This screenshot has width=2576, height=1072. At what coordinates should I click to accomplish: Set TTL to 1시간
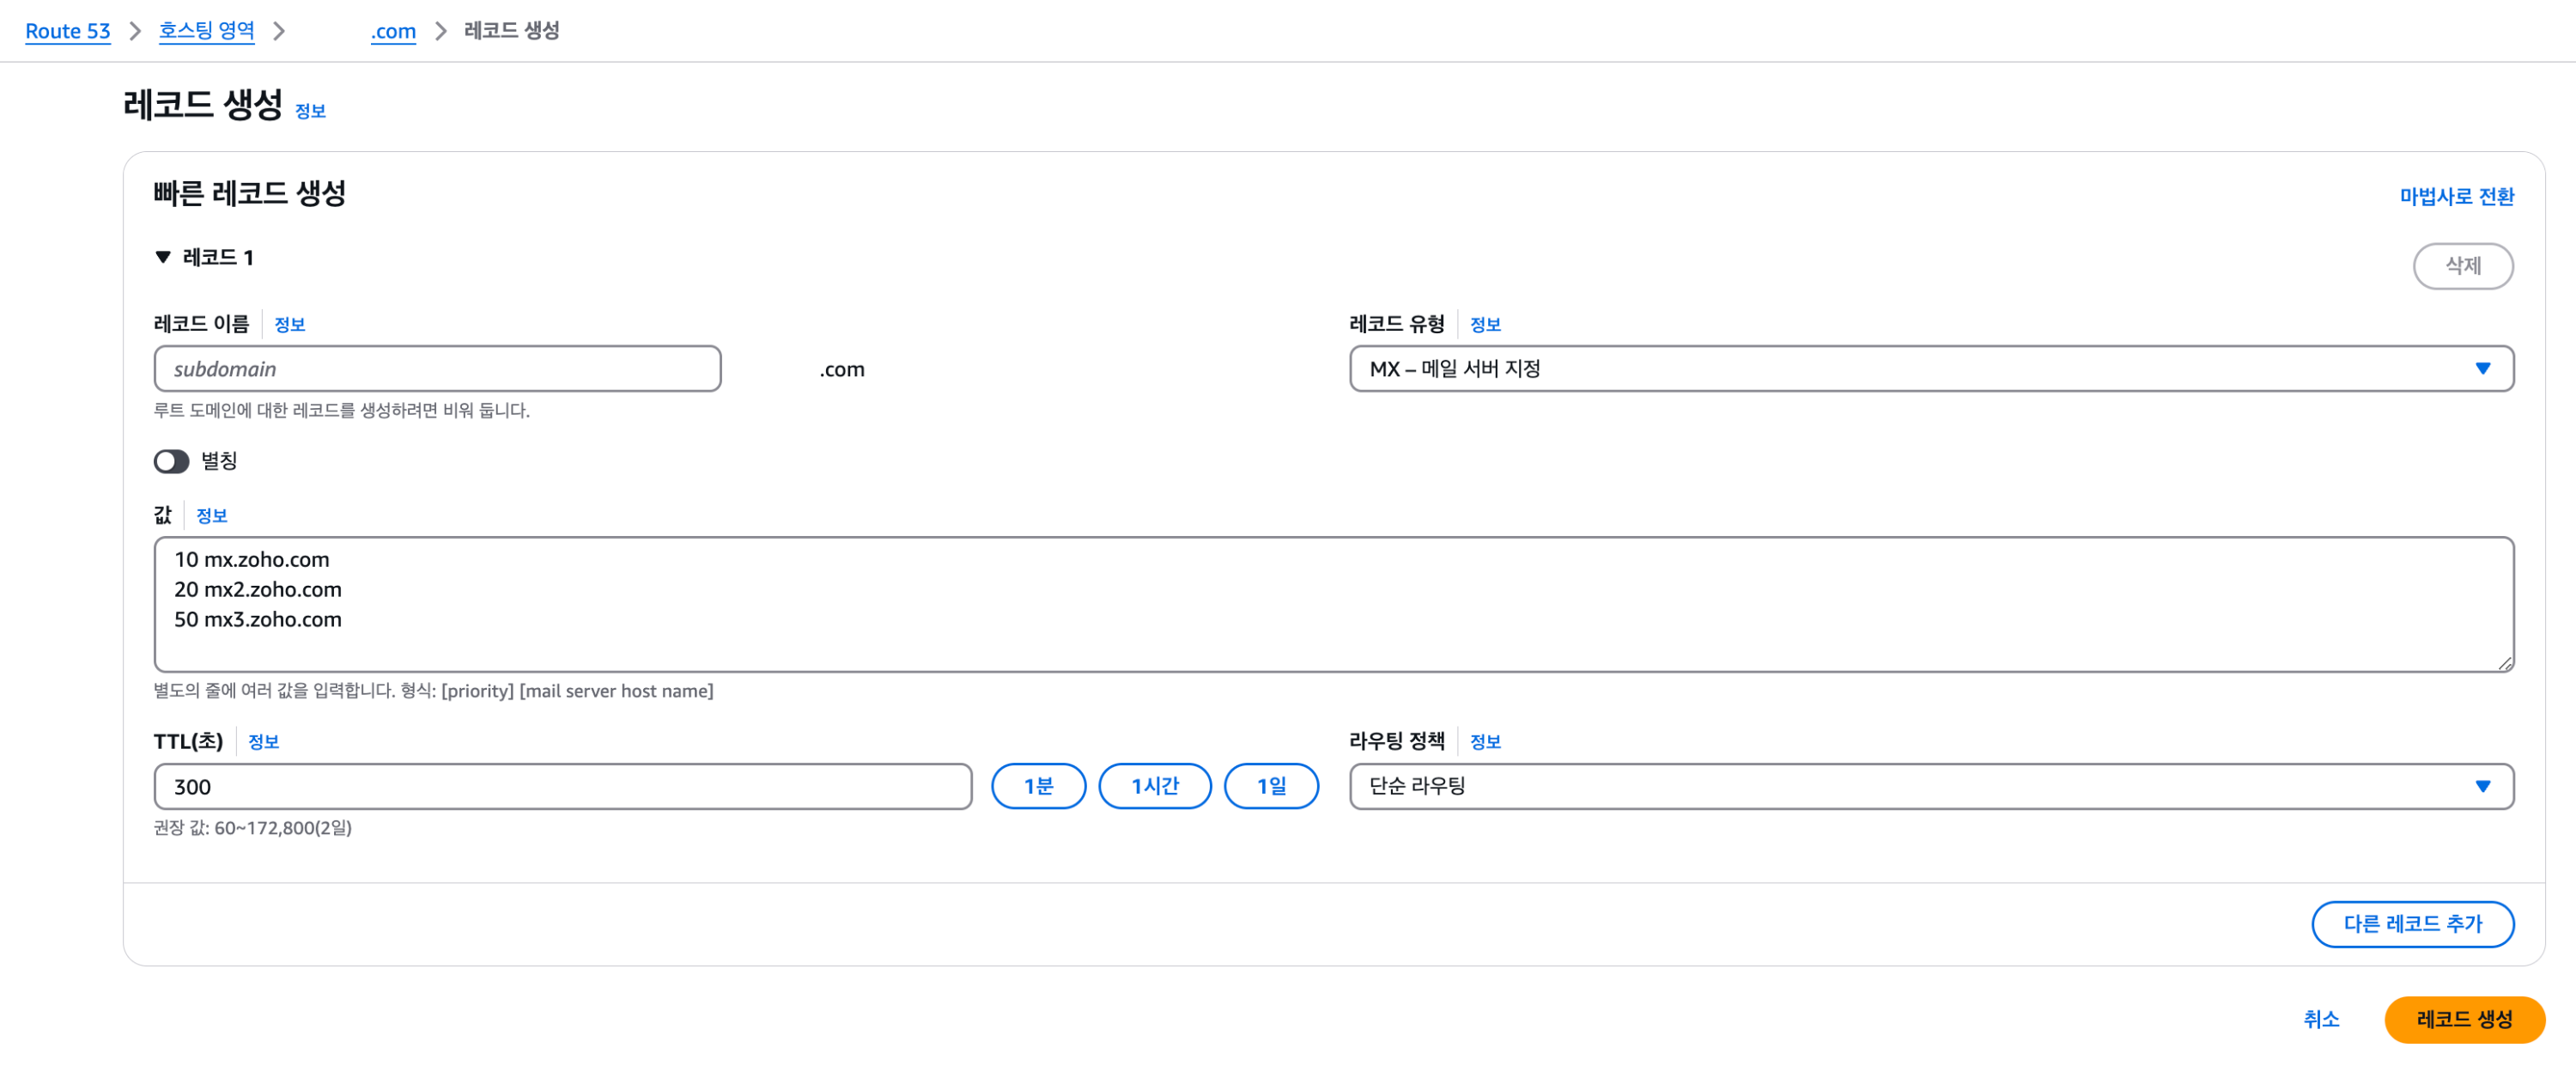point(1154,787)
